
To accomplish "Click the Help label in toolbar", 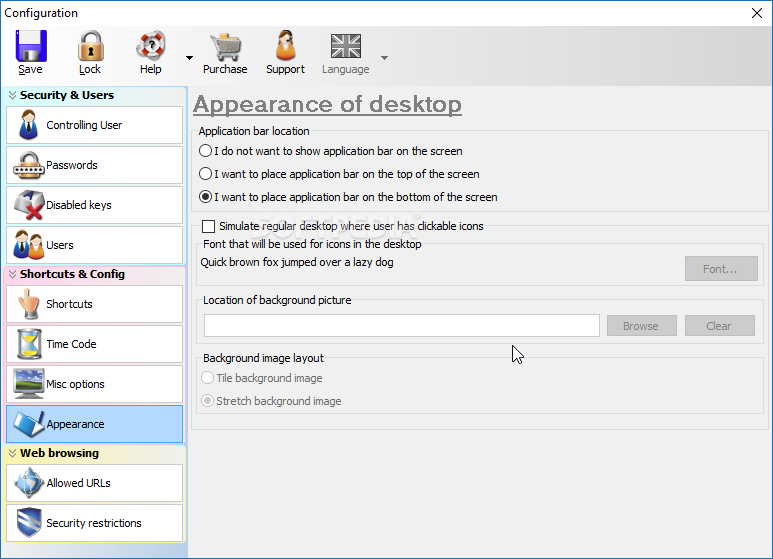I will coord(150,70).
